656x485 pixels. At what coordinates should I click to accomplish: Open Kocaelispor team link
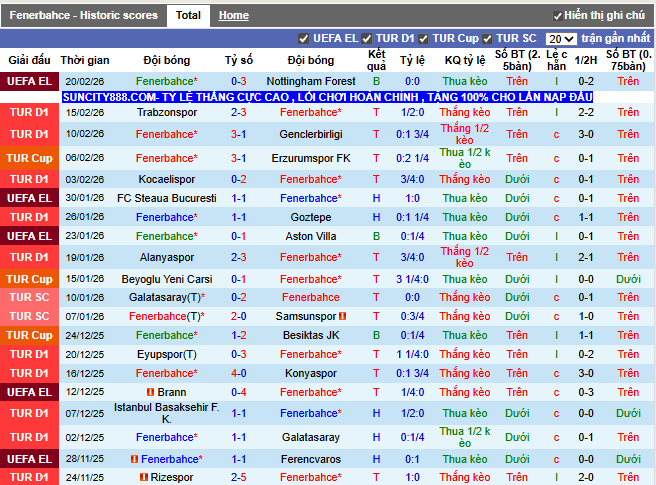(167, 179)
